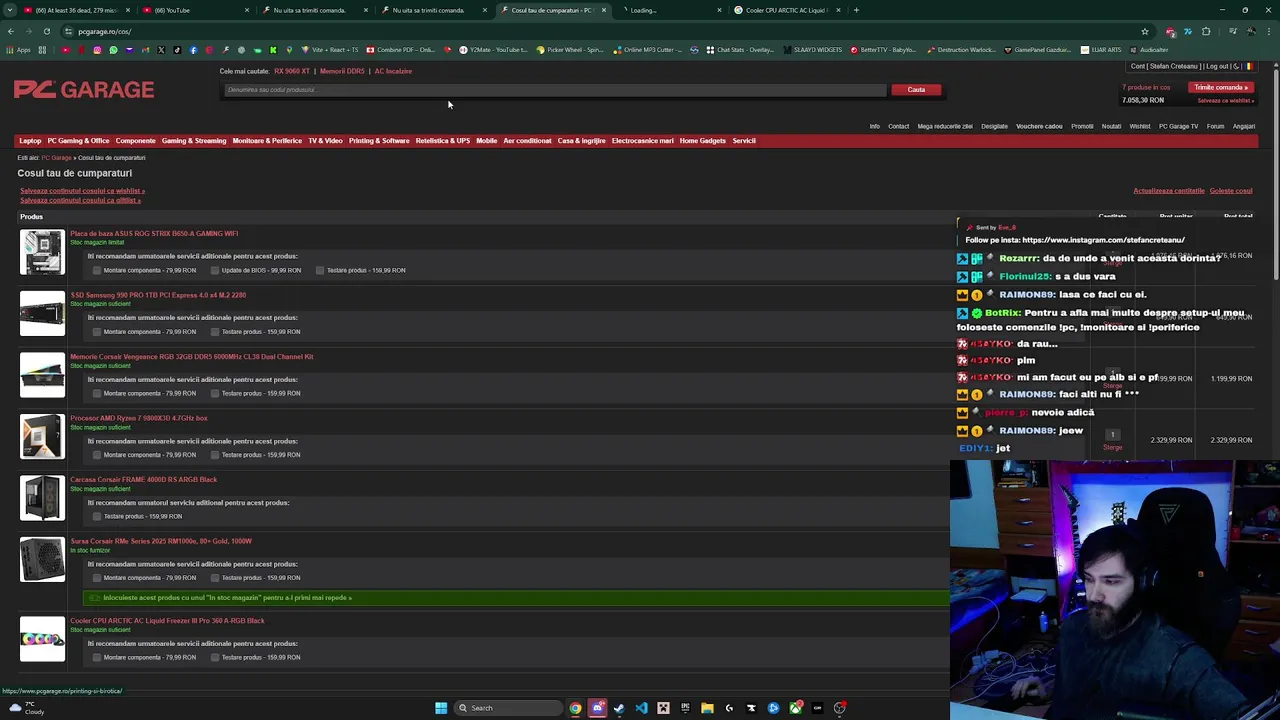Check Update de BIOS service option
The width and height of the screenshot is (1280, 720).
[x=215, y=270]
